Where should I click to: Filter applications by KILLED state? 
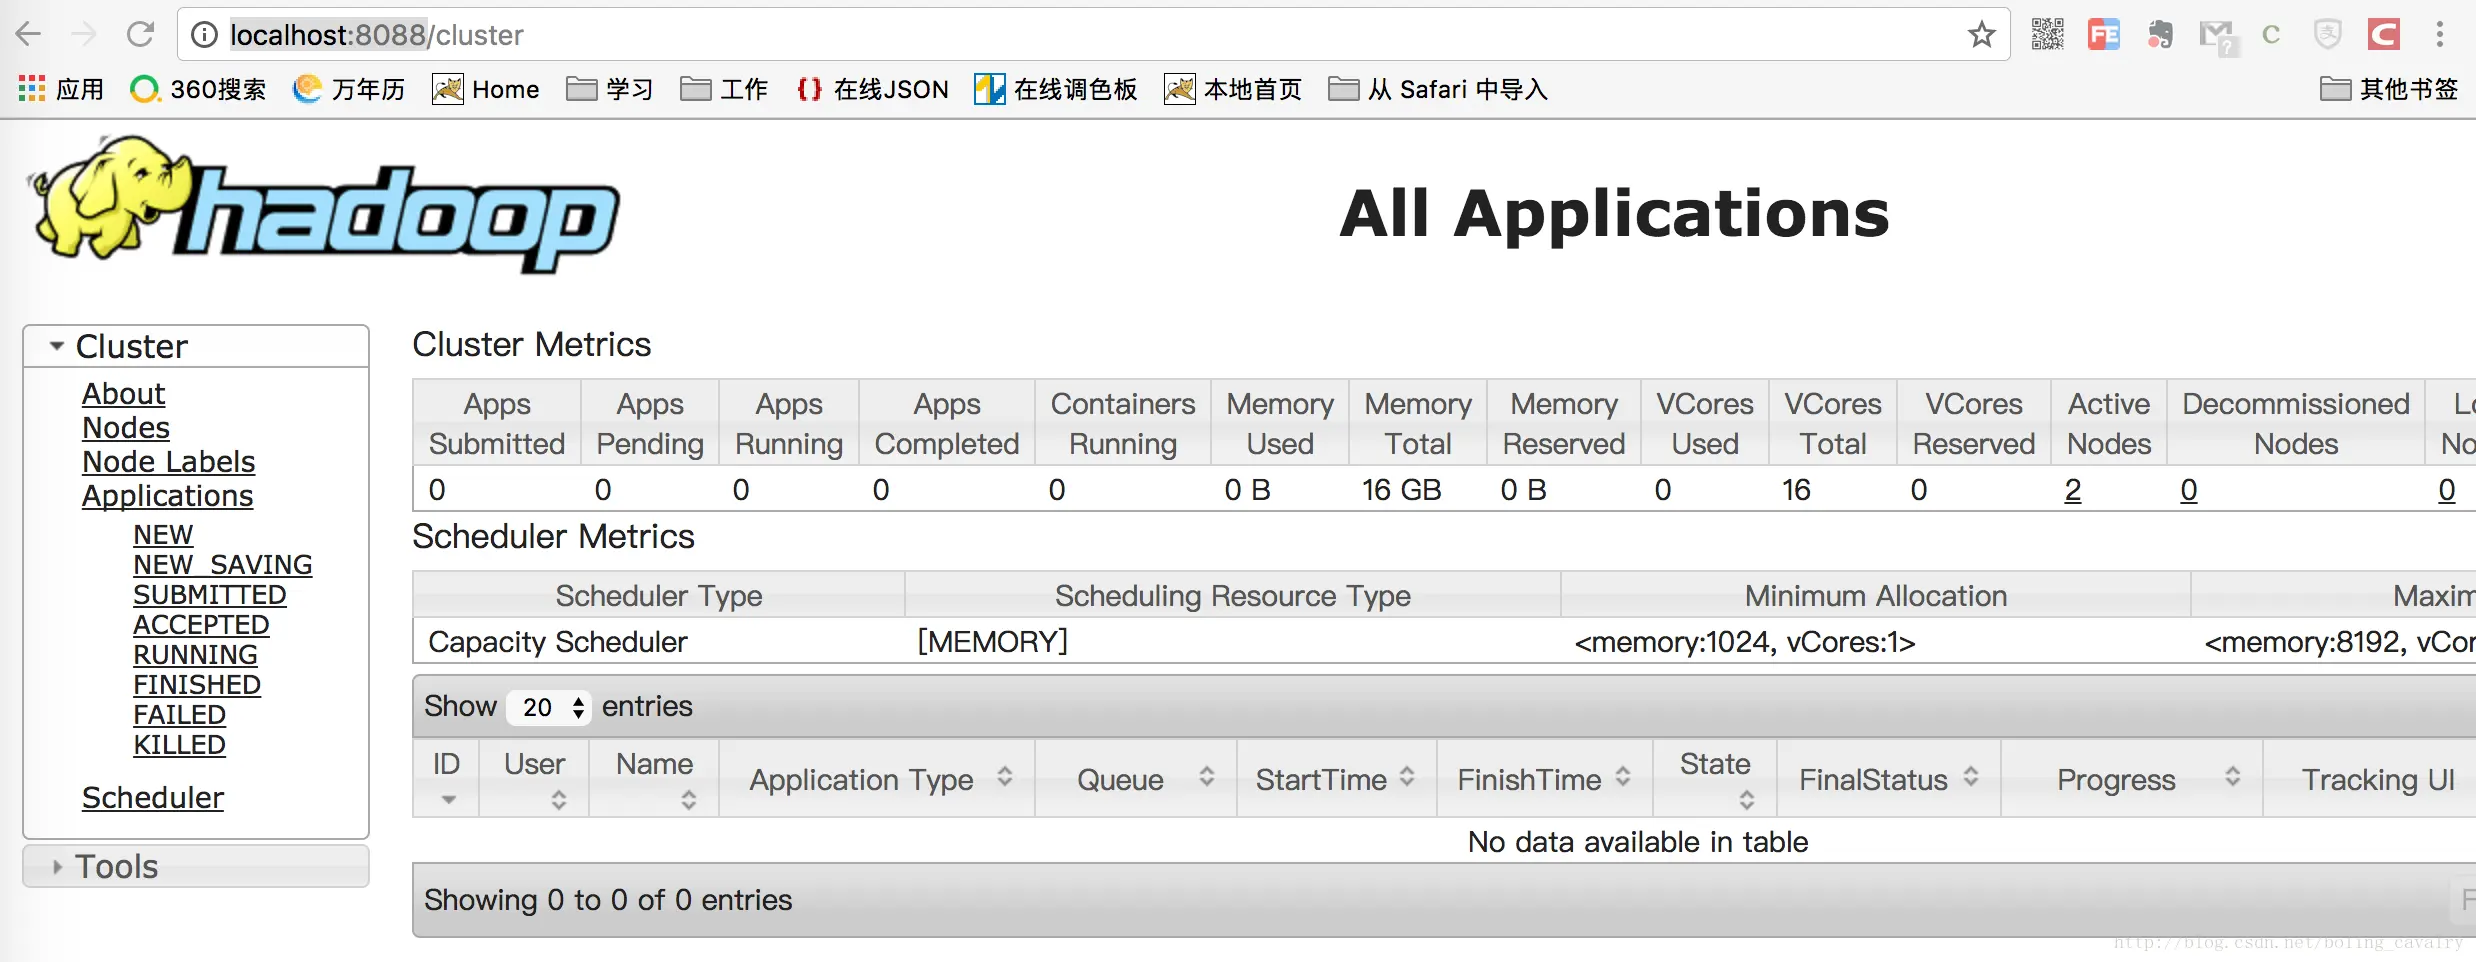180,745
